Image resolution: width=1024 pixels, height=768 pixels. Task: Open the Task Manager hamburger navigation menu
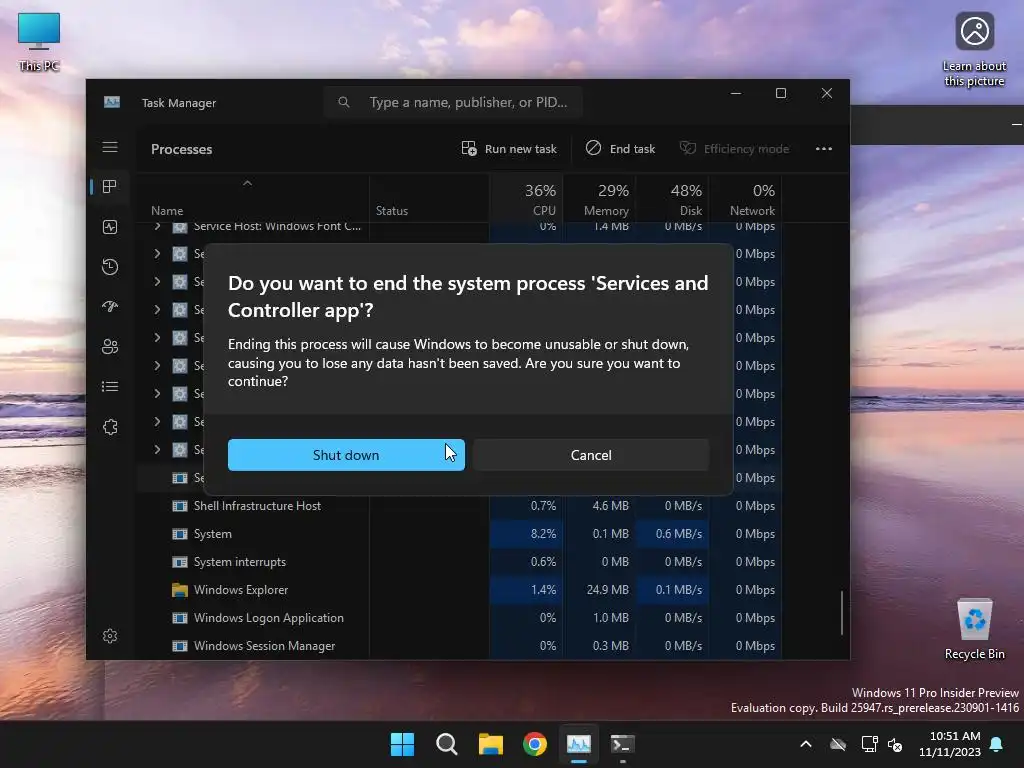tap(110, 148)
